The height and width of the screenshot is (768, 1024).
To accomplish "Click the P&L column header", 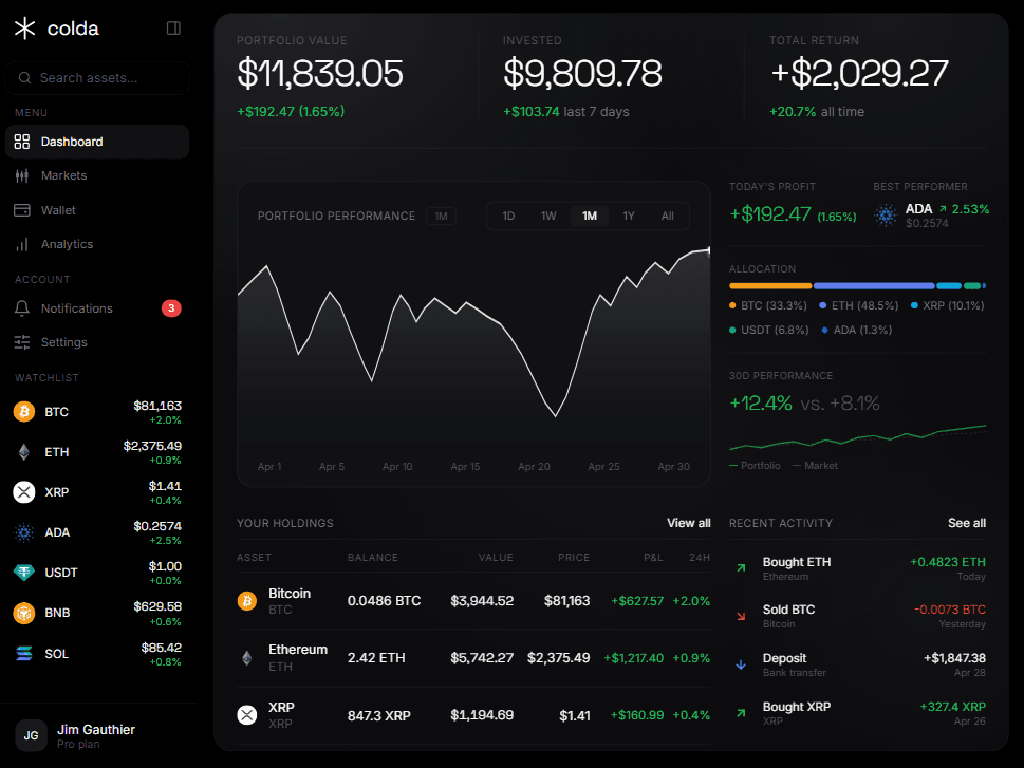I will click(654, 558).
